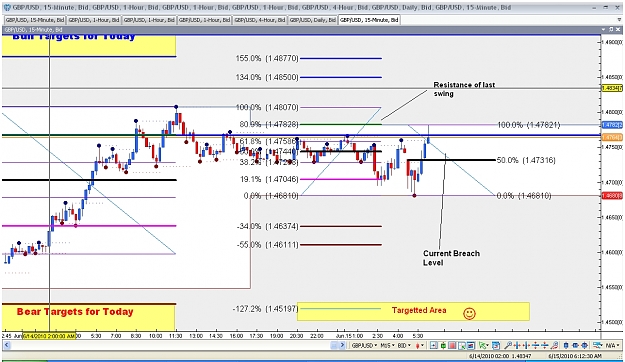Viewport: 625px width, 362px height.
Task: Click the application icon in the title bar
Action: coord(7,7)
